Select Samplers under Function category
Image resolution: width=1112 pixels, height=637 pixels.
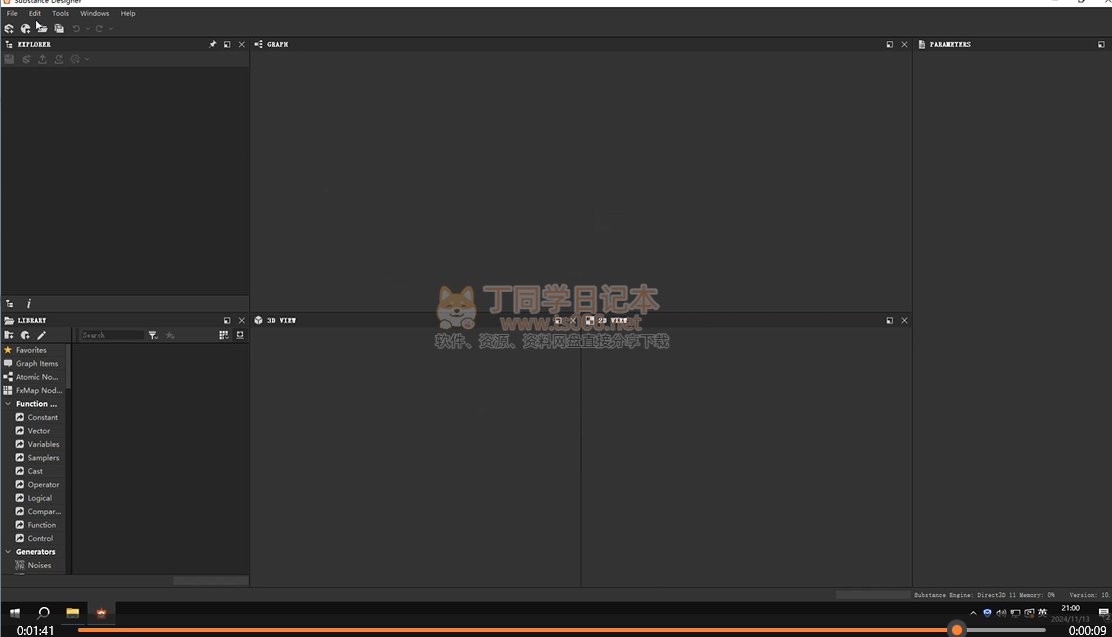point(39,458)
